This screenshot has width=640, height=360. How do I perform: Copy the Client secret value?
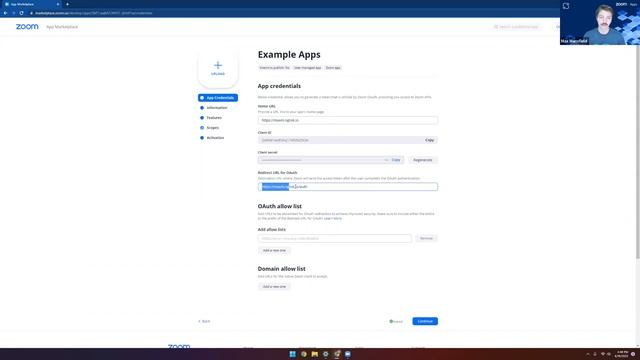tap(396, 160)
